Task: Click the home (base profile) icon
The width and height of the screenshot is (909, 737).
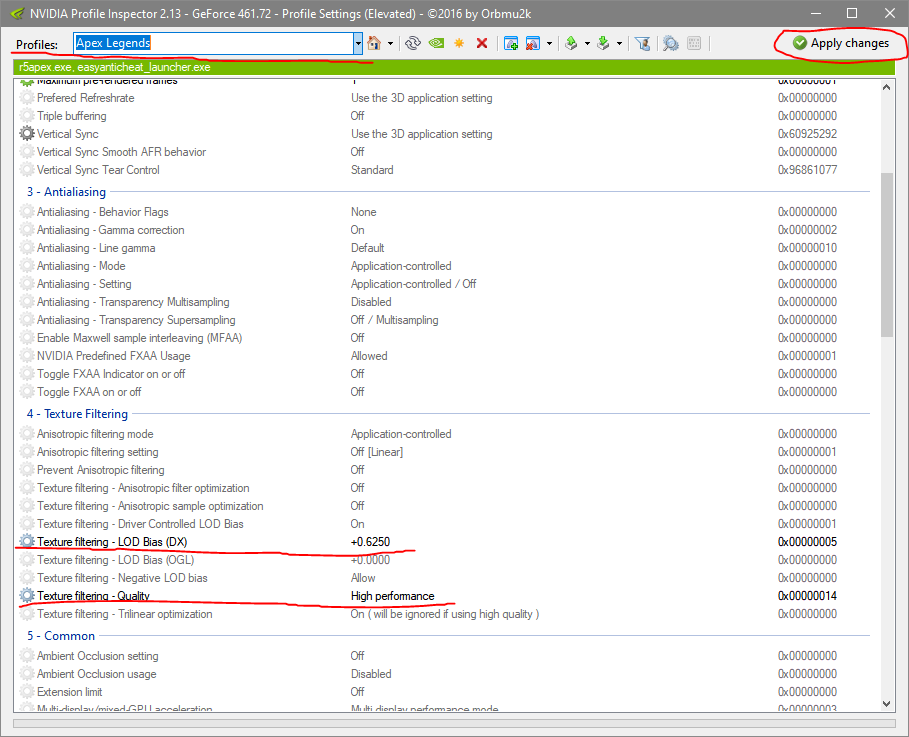Action: click(x=374, y=43)
